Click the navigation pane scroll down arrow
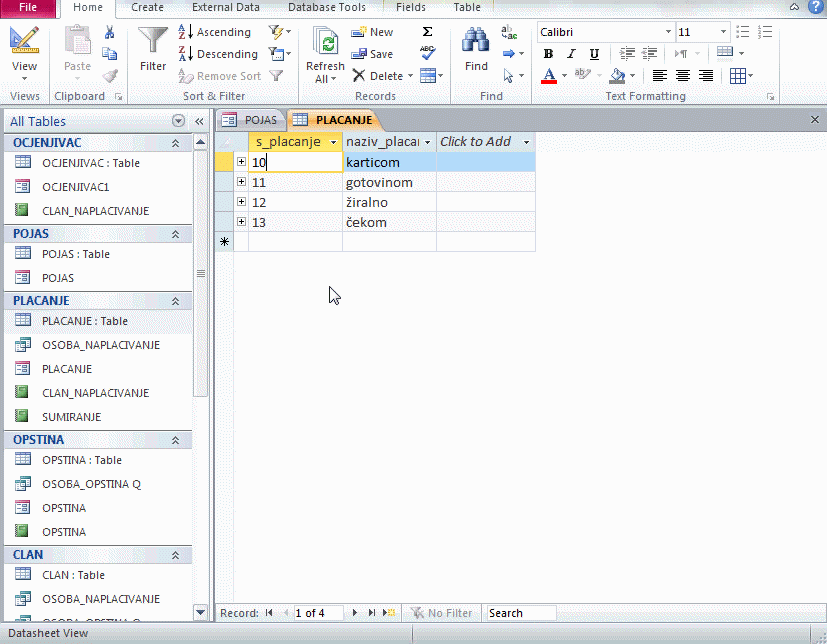Image resolution: width=827 pixels, height=644 pixels. (x=200, y=612)
